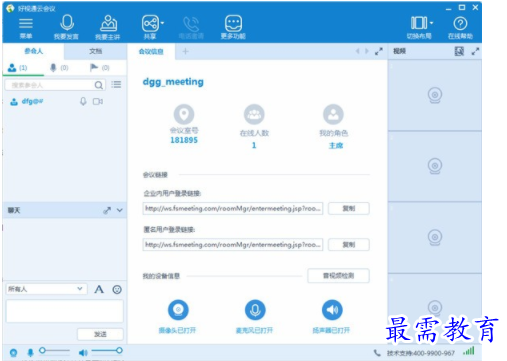This screenshot has height=361, width=507.
Task: Show speaking participants microphone filter (0)
Action: [59, 68]
